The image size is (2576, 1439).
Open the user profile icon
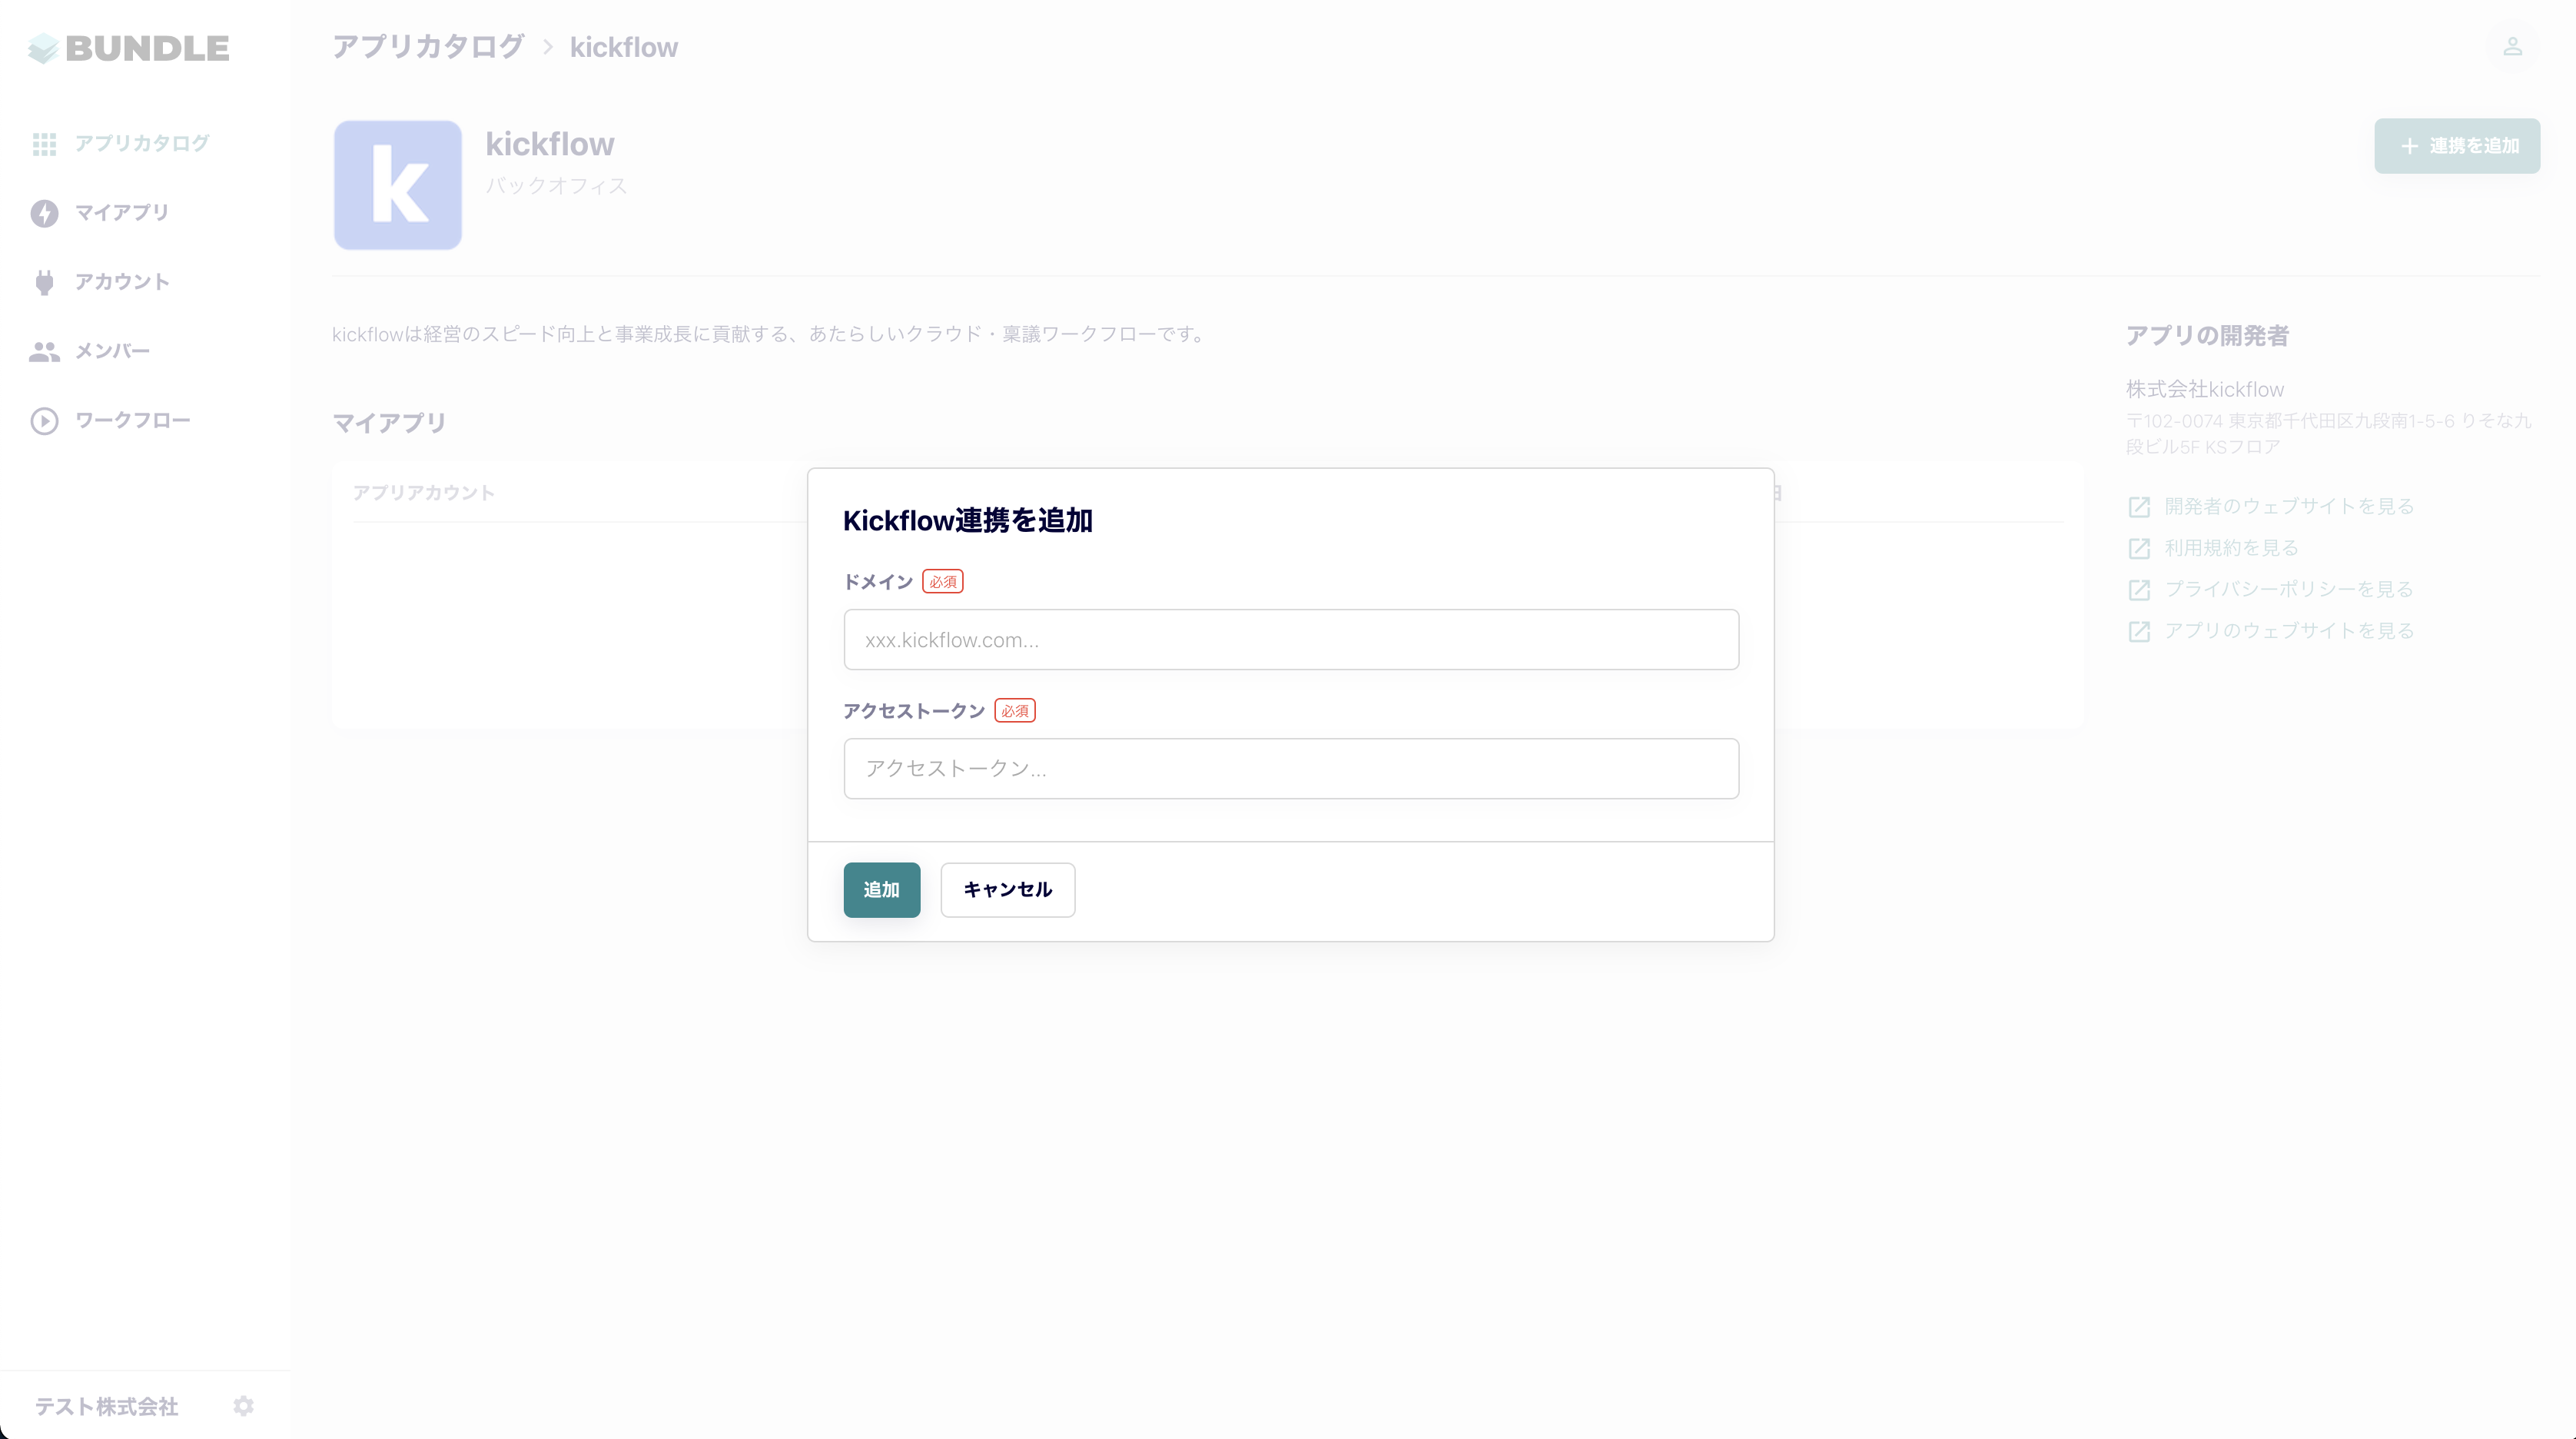point(2512,47)
